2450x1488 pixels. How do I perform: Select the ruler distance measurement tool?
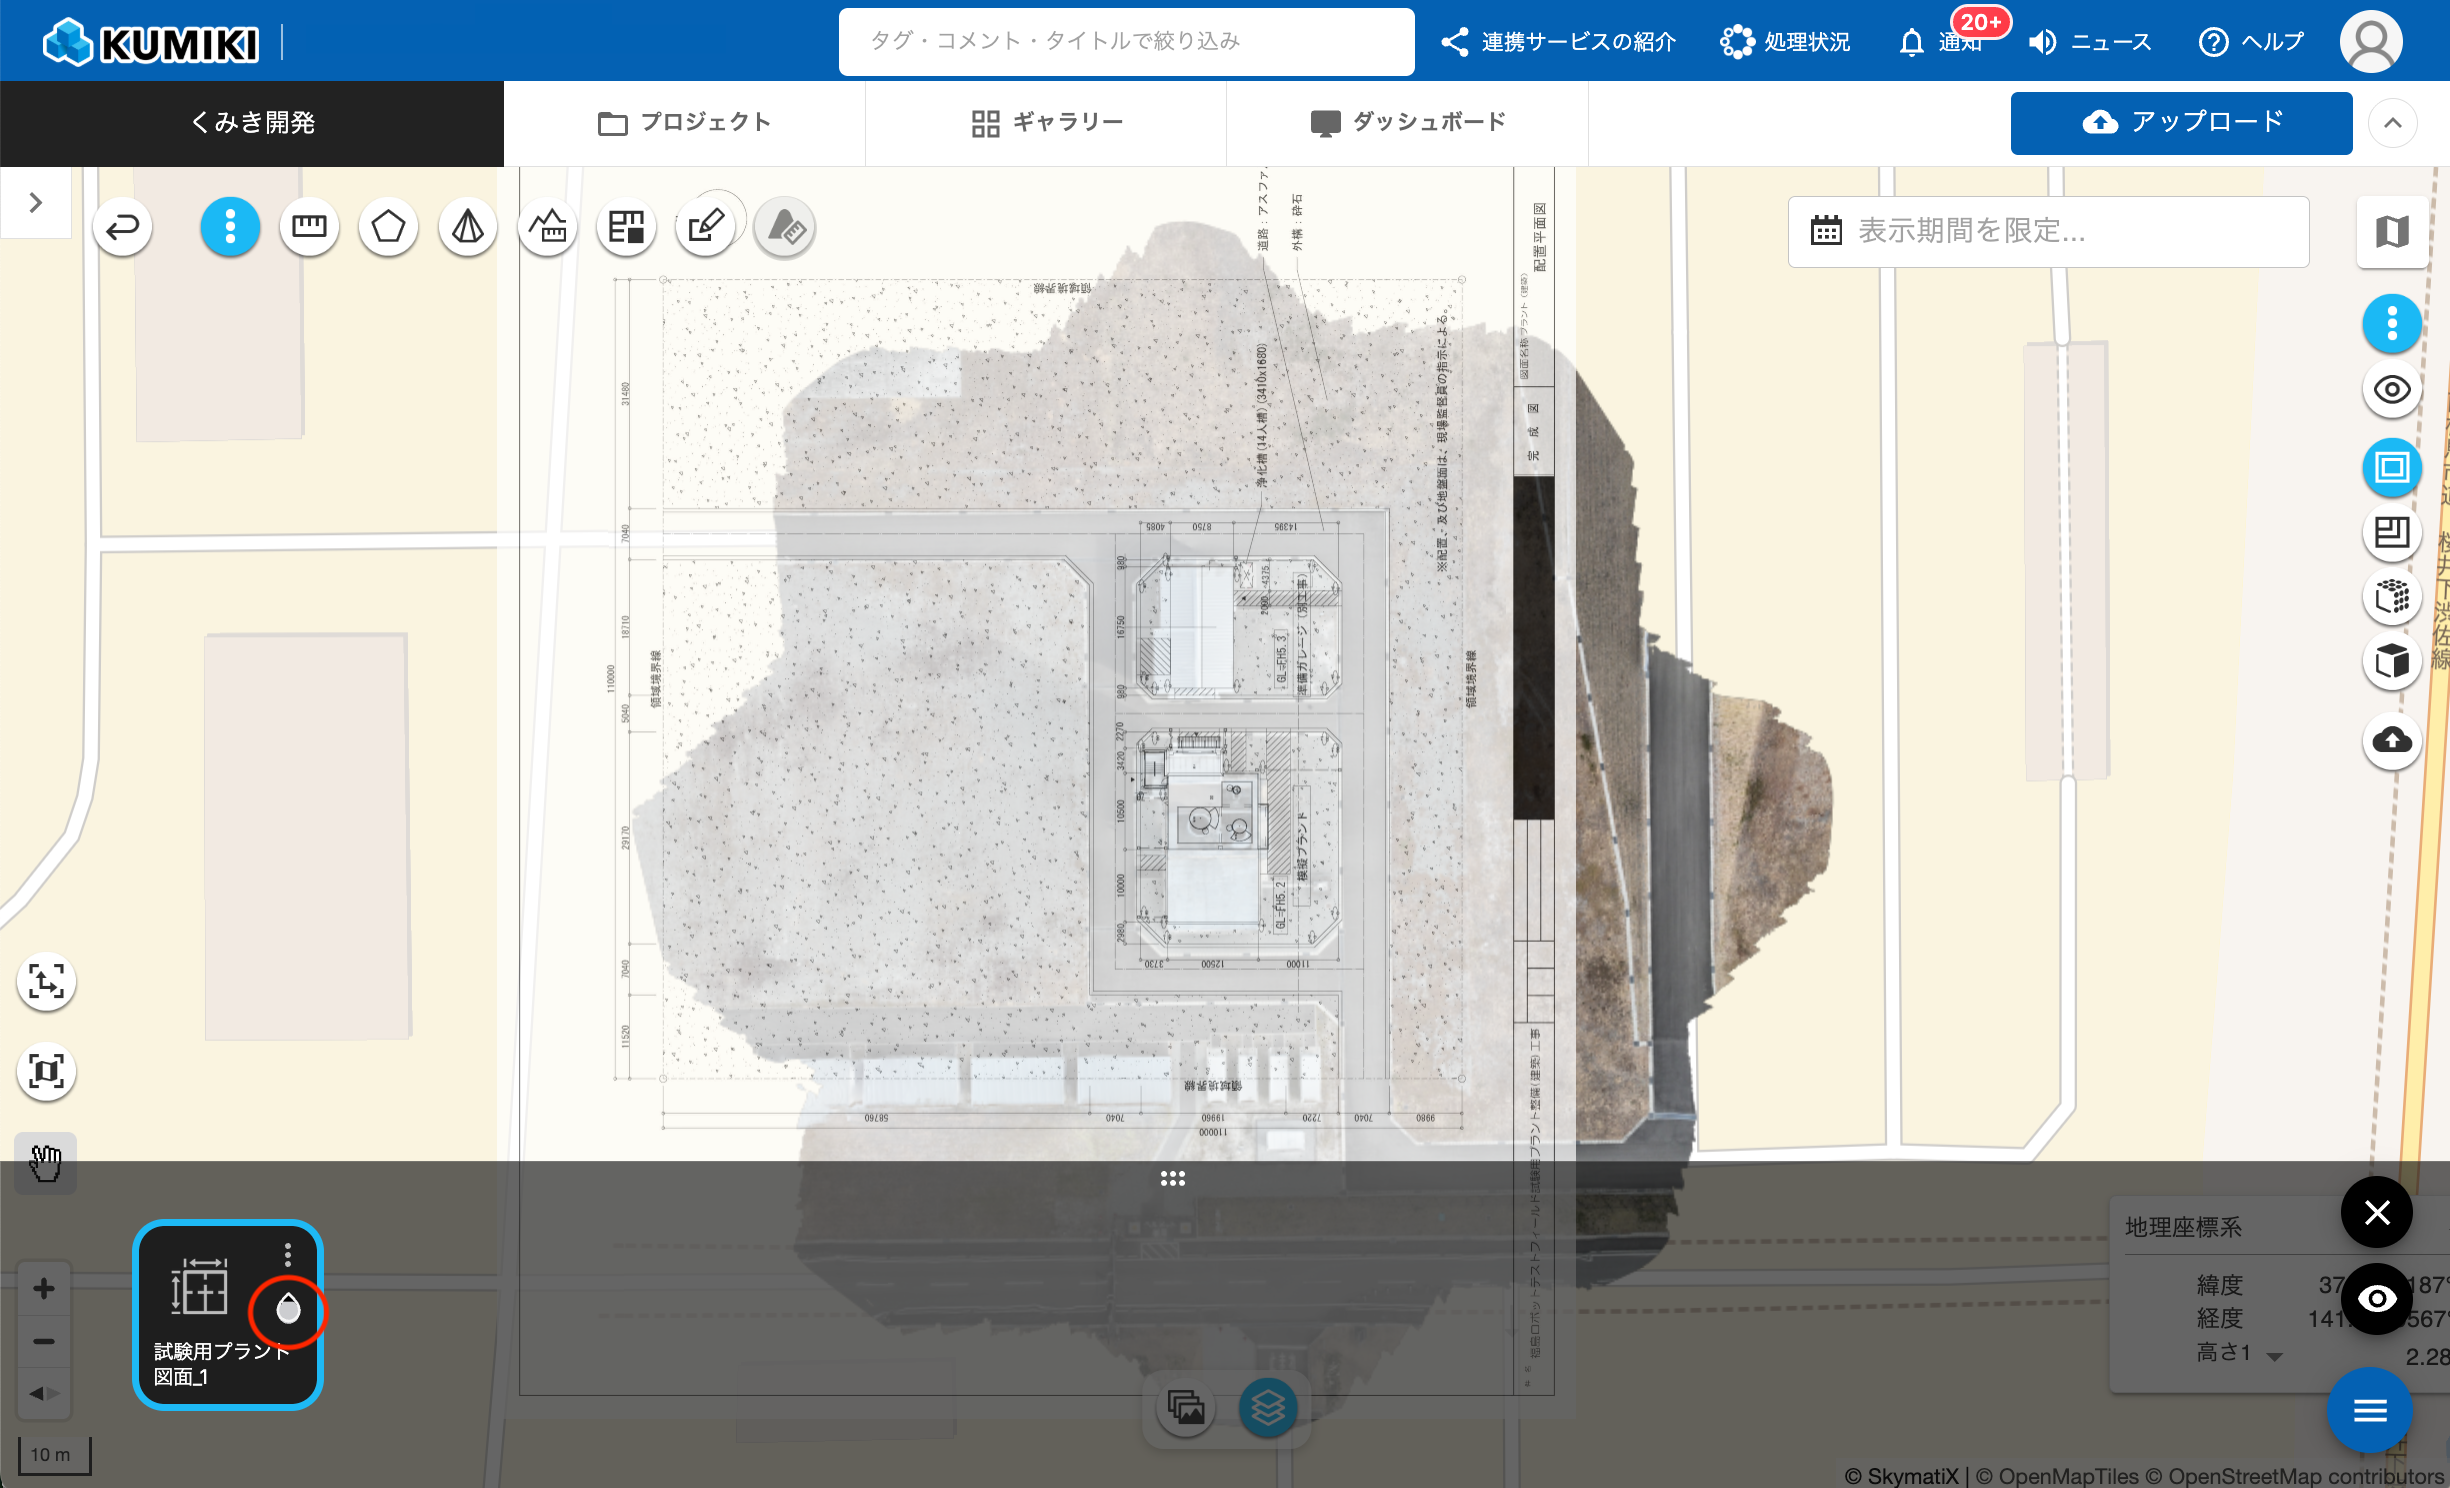click(x=309, y=228)
